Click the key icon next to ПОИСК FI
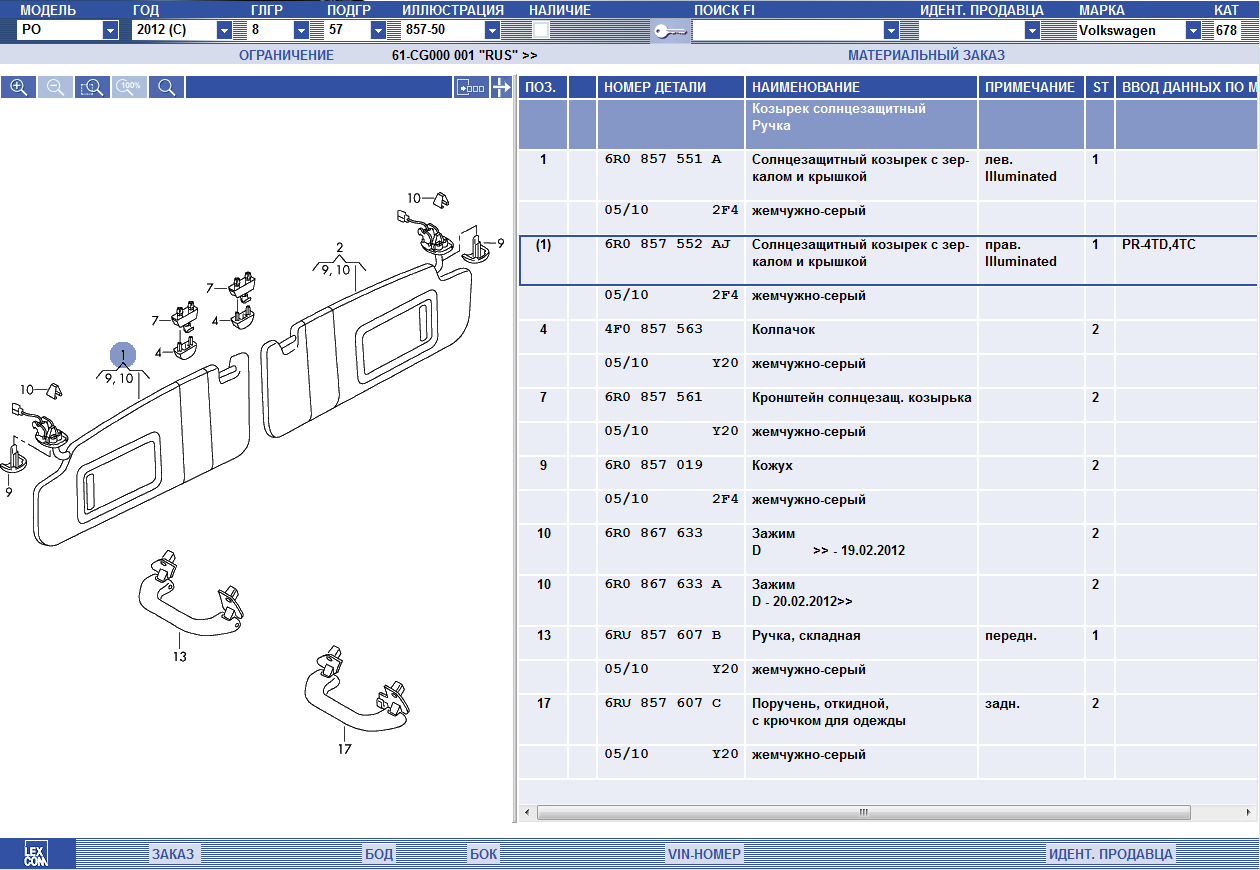Viewport: 1260px width, 870px height. [670, 31]
